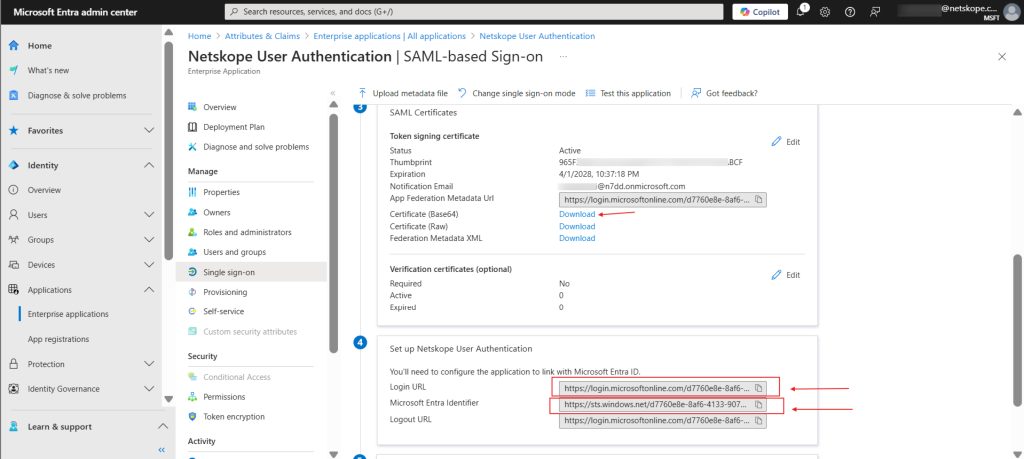The image size is (1024, 459).
Task: Open Properties menu item
Action: tap(221, 193)
